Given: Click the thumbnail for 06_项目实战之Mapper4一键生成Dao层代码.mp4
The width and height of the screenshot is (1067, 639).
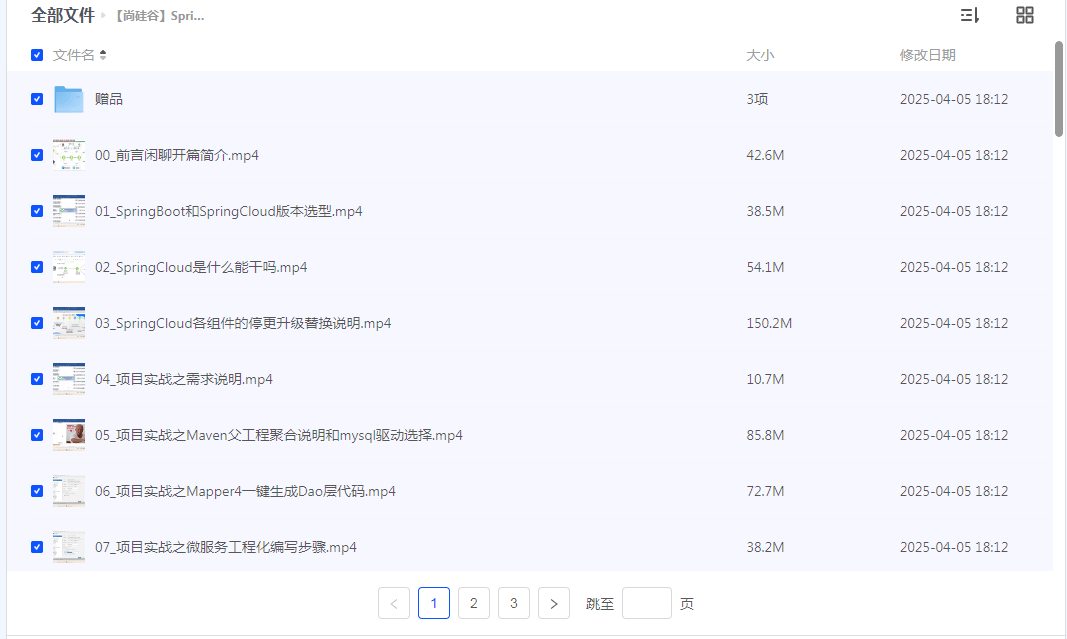Looking at the screenshot, I should coord(67,491).
